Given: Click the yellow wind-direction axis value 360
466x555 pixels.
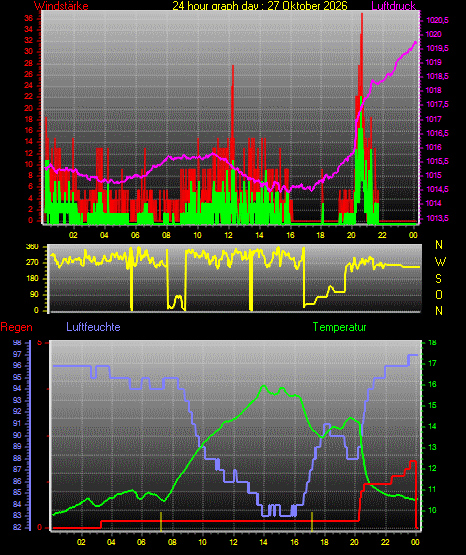Looking at the screenshot, I should coord(32,247).
